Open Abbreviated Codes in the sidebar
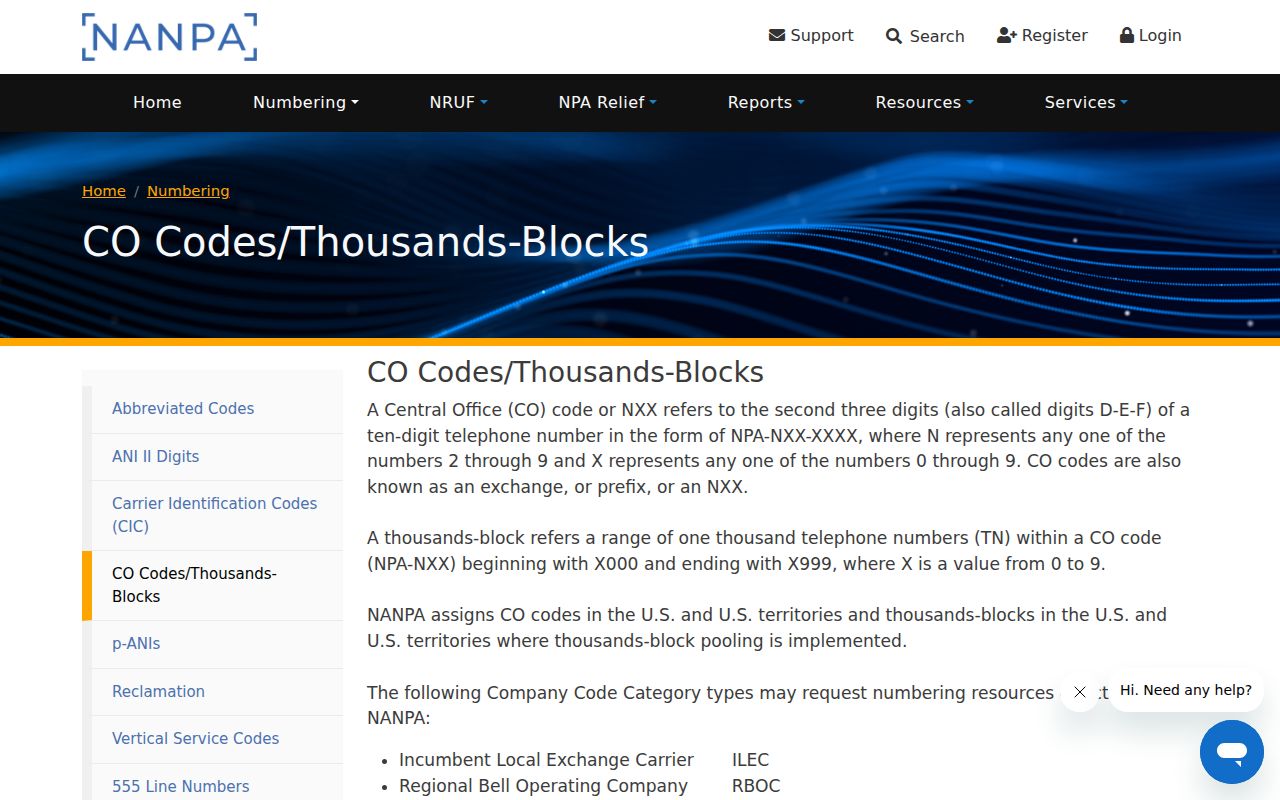Viewport: 1280px width, 800px height. (x=217, y=409)
